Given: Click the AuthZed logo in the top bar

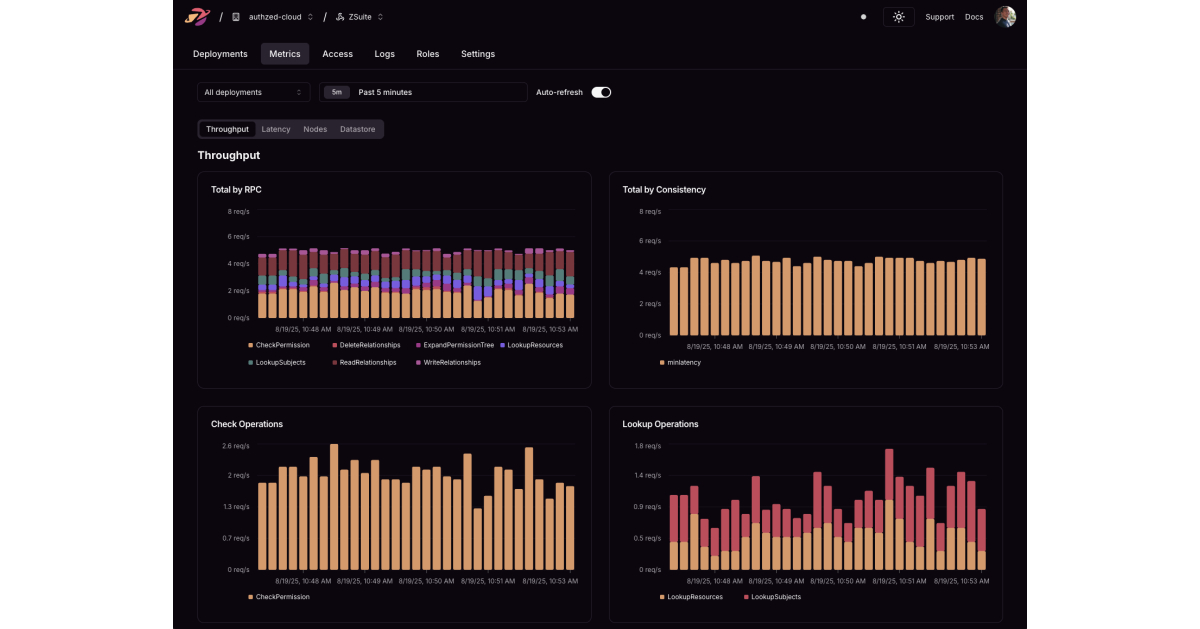Looking at the screenshot, I should (x=197, y=17).
